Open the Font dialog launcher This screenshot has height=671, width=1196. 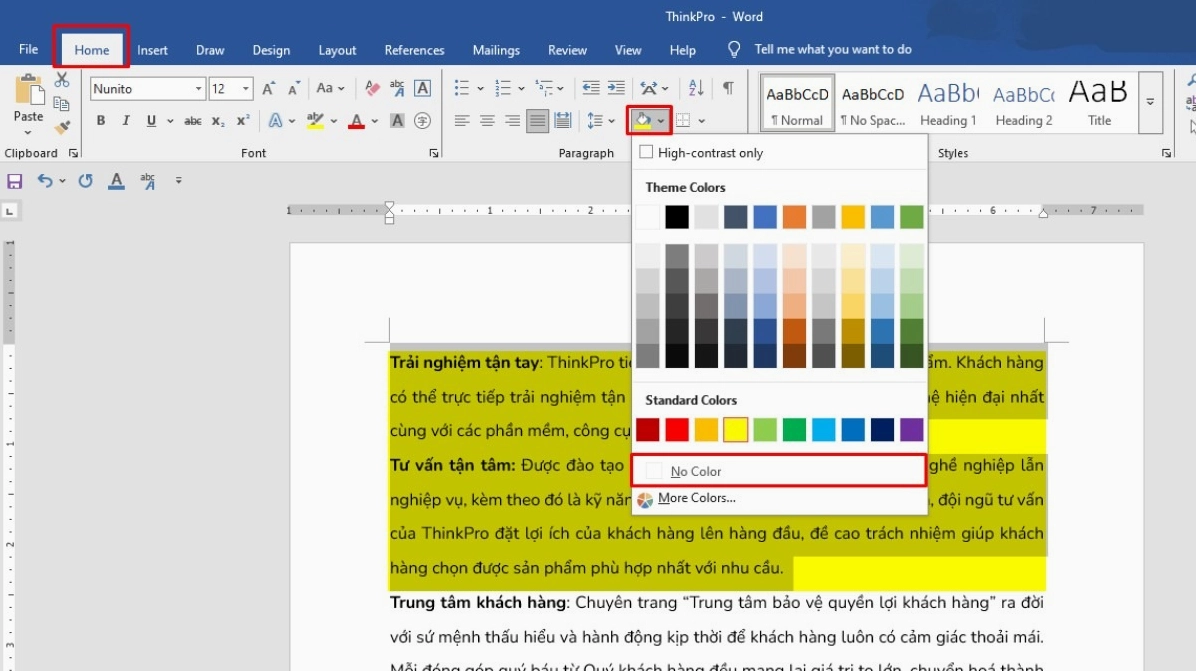434,153
